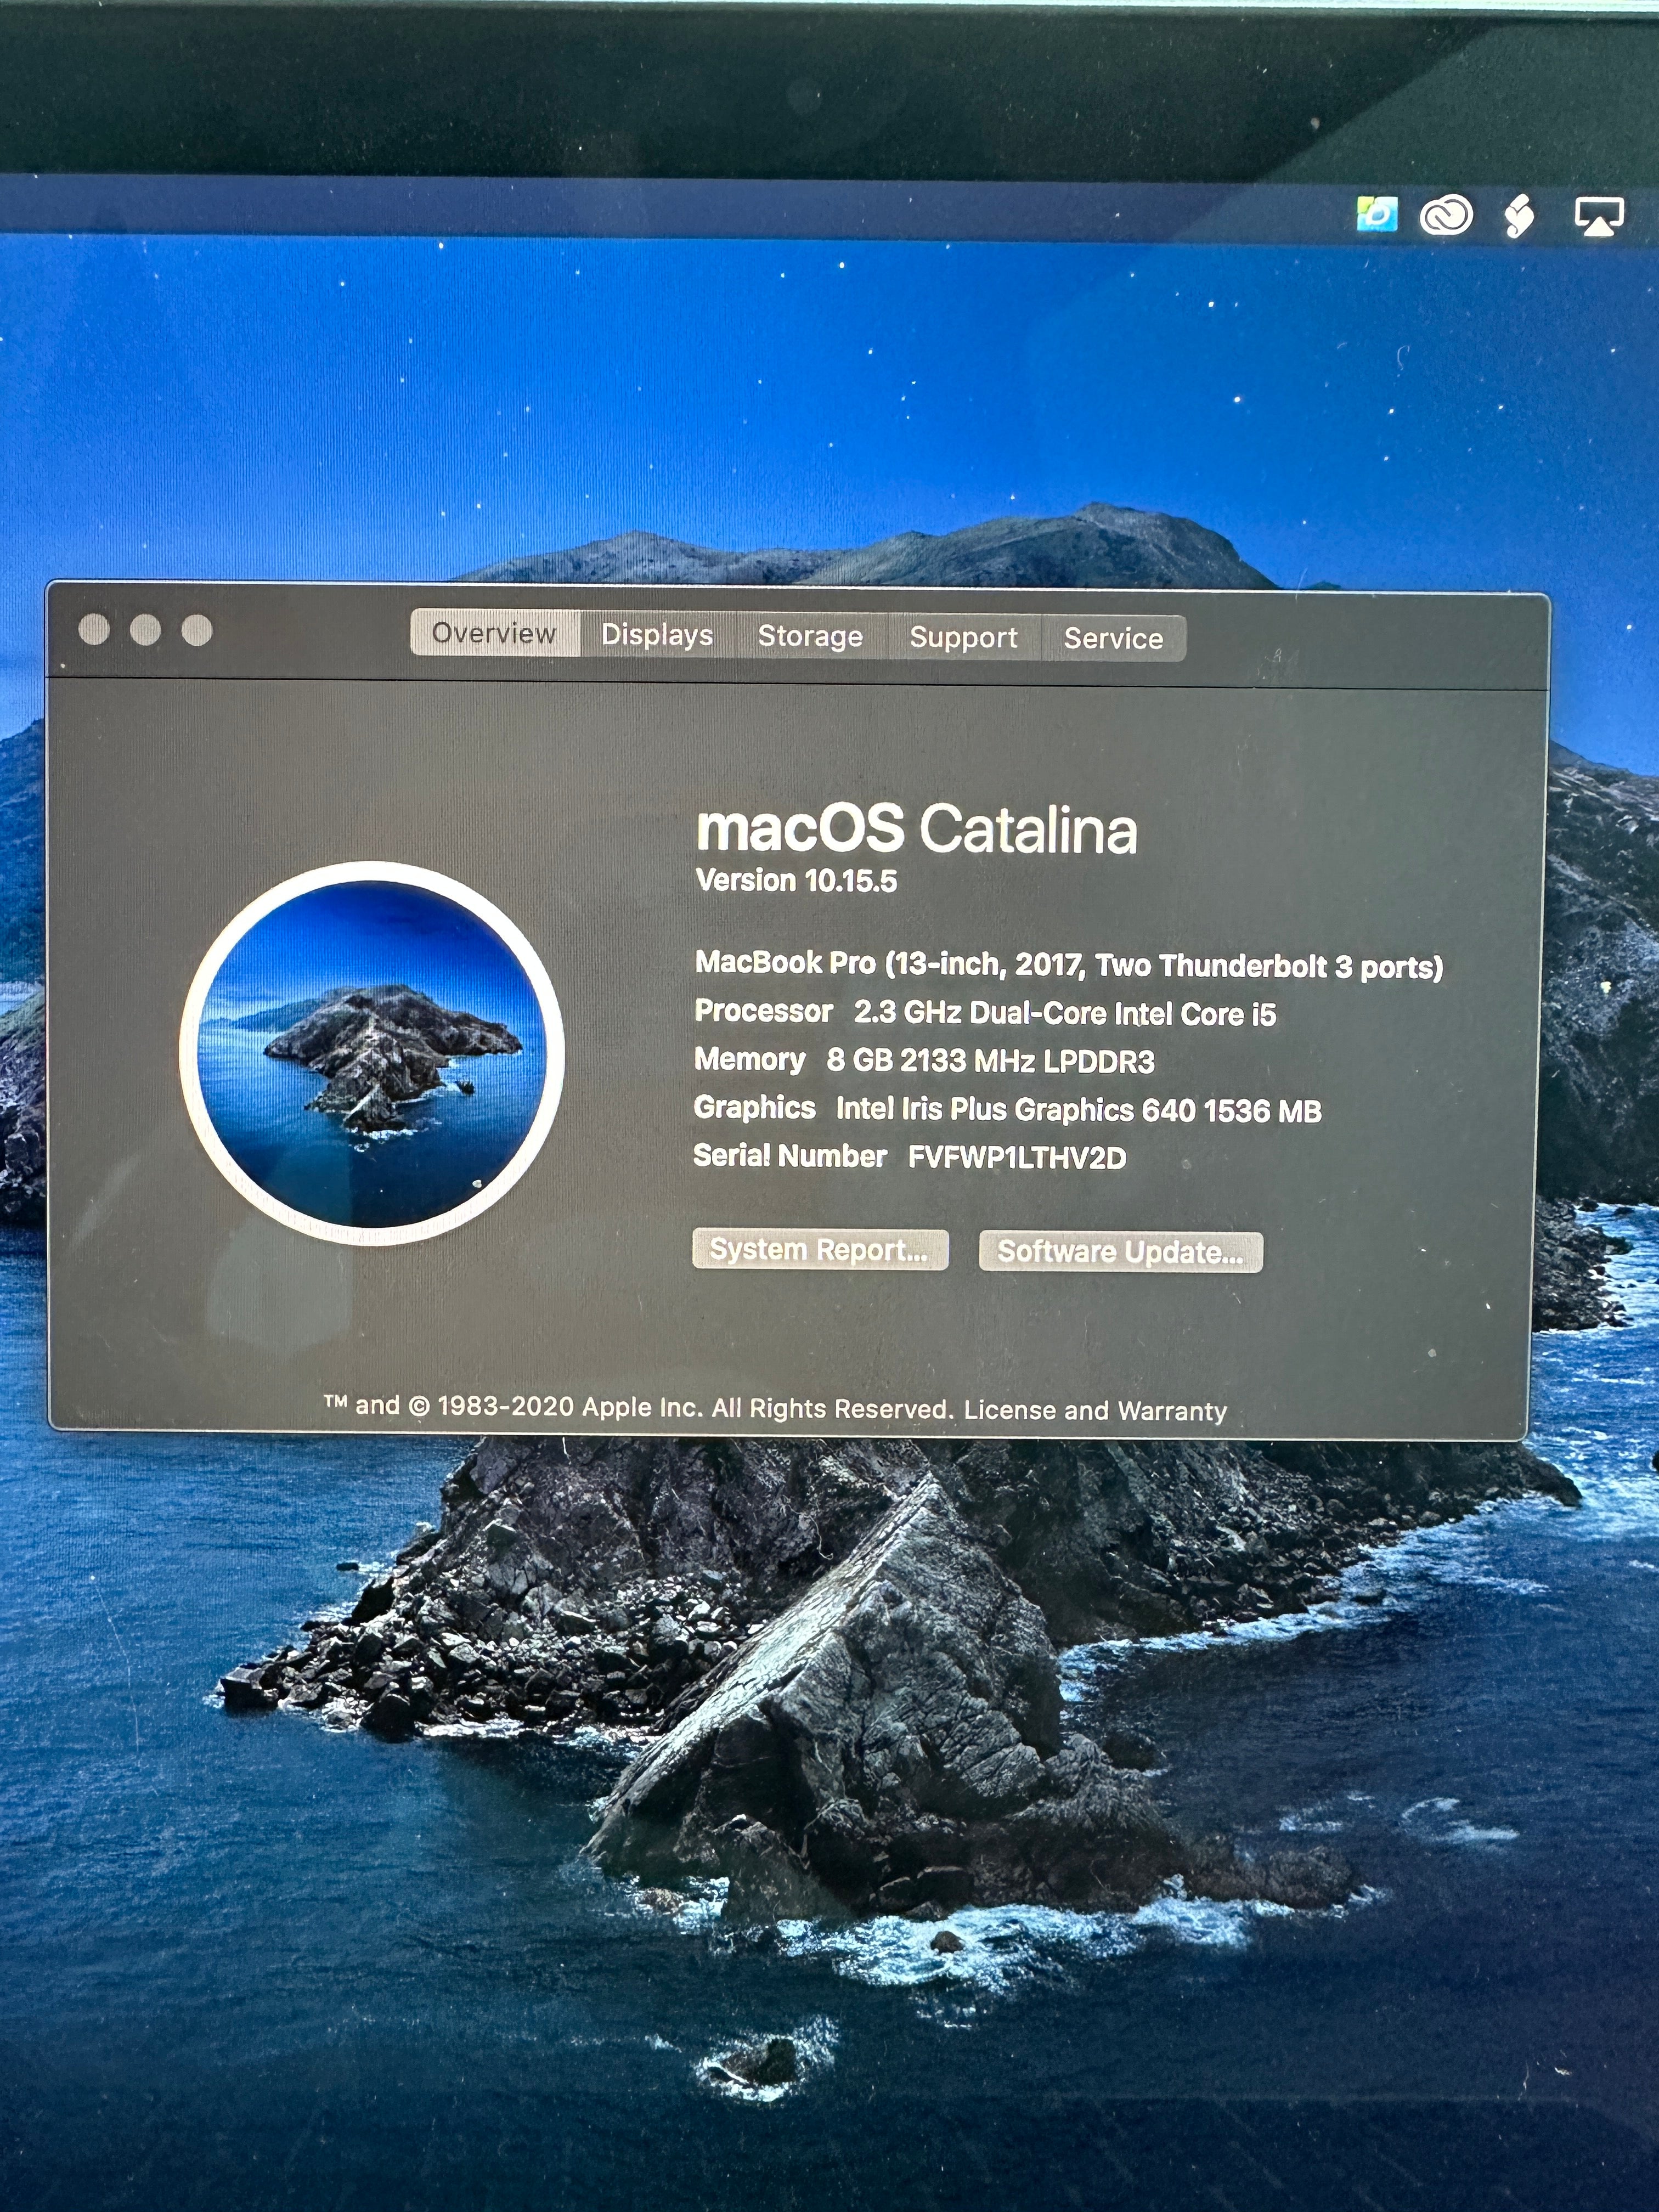Click the Version 10.15.5 text
The height and width of the screenshot is (2212, 1659).
tap(796, 881)
